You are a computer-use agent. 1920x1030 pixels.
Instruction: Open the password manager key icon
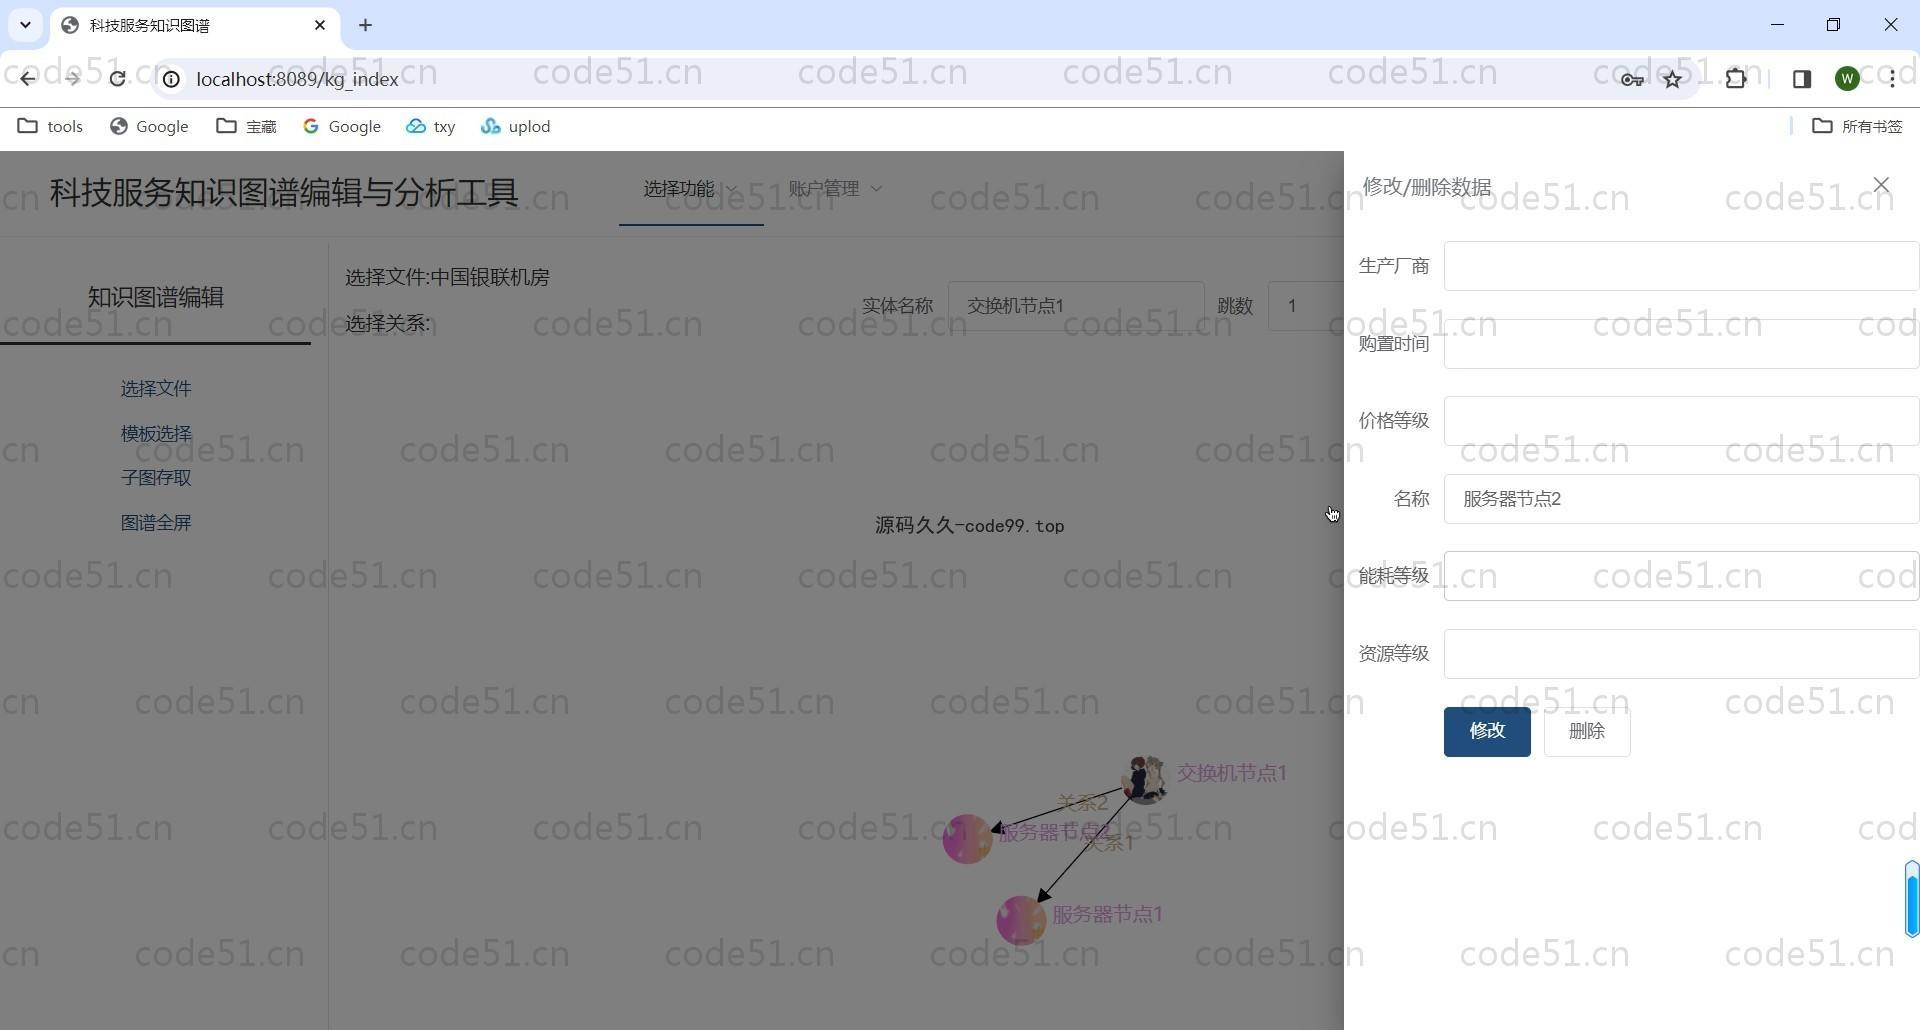click(x=1632, y=79)
